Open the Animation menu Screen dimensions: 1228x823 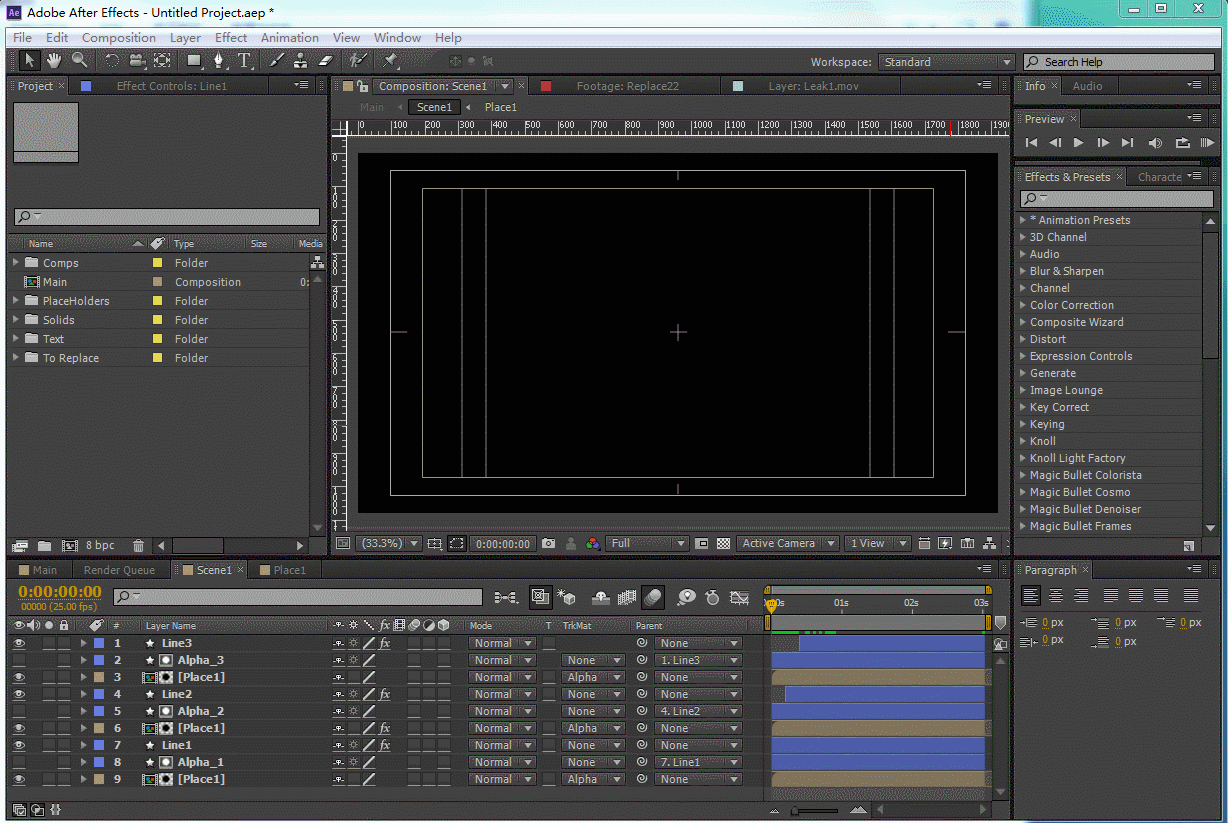[x=290, y=38]
